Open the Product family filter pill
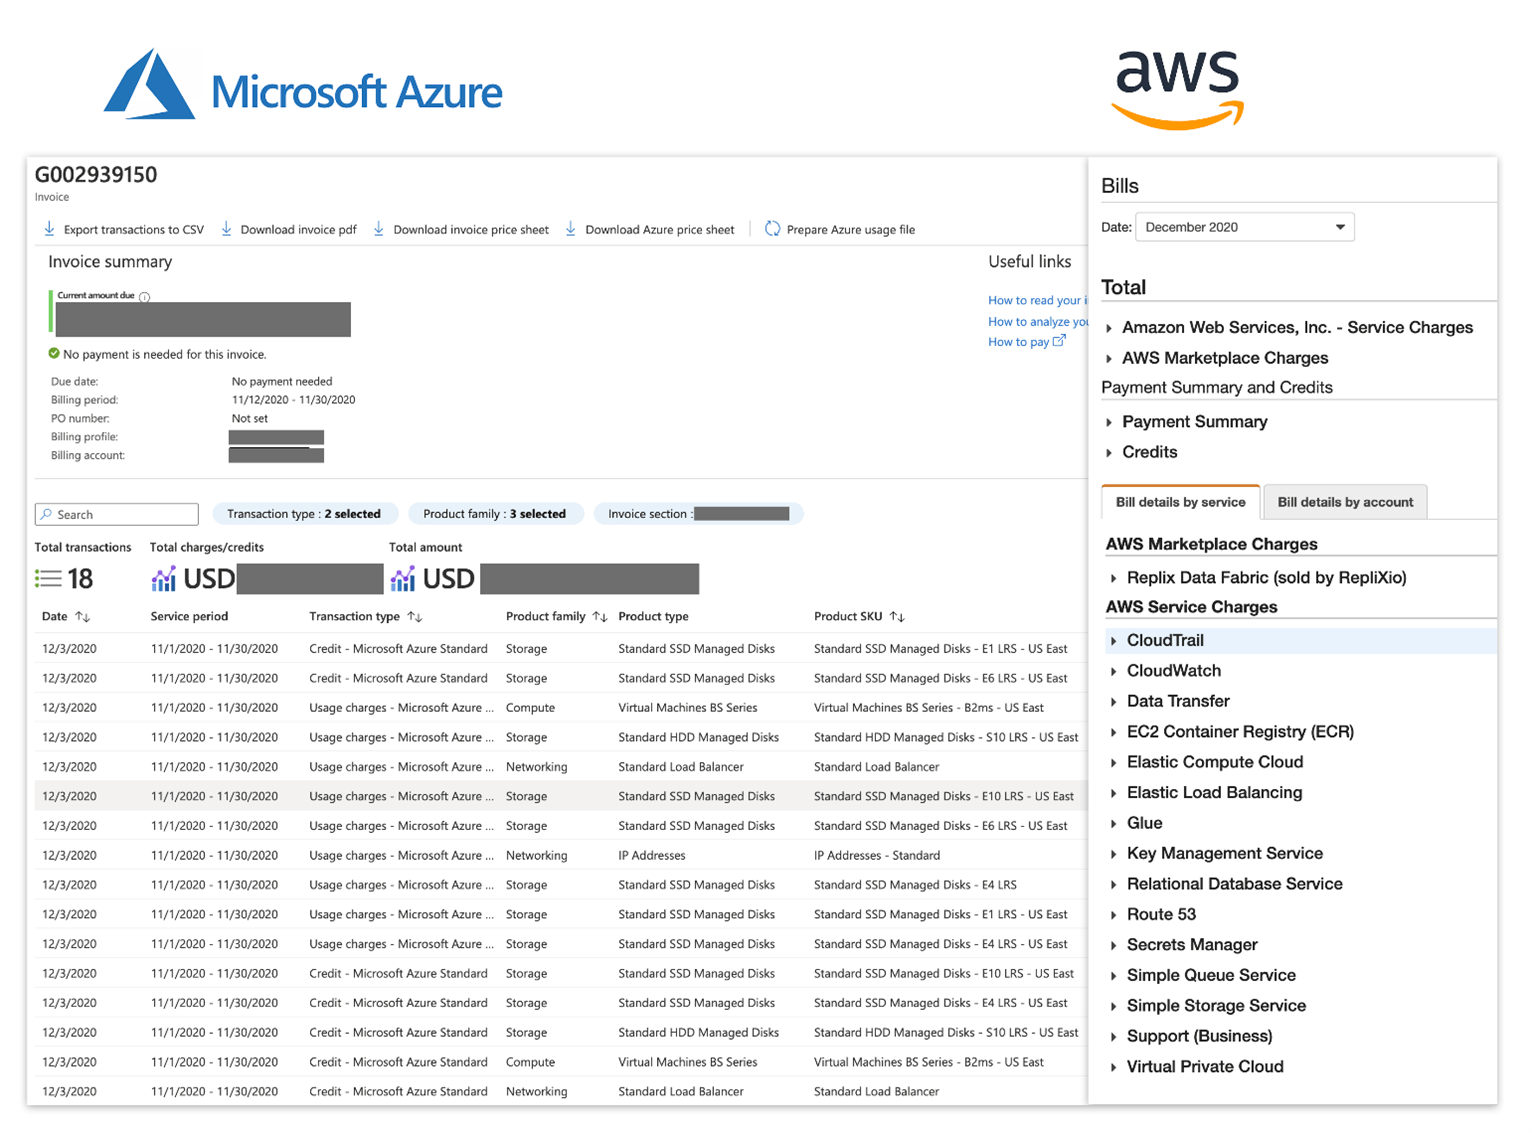The image size is (1532, 1133). [494, 514]
